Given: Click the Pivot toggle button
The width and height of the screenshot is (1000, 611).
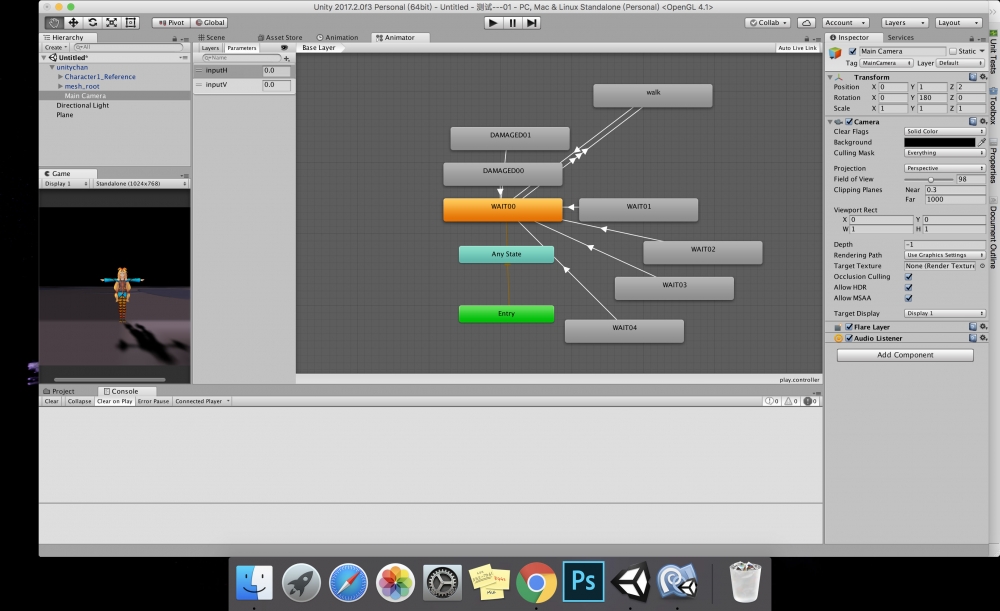Looking at the screenshot, I should click(x=171, y=23).
